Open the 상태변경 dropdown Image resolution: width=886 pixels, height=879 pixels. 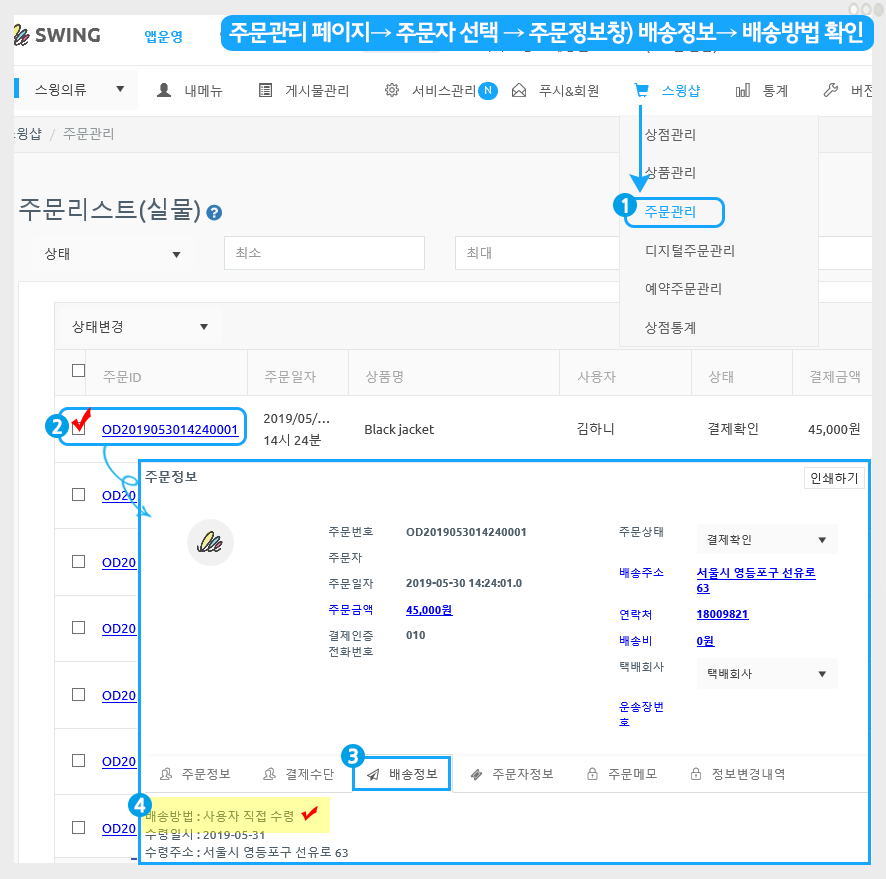(x=139, y=327)
